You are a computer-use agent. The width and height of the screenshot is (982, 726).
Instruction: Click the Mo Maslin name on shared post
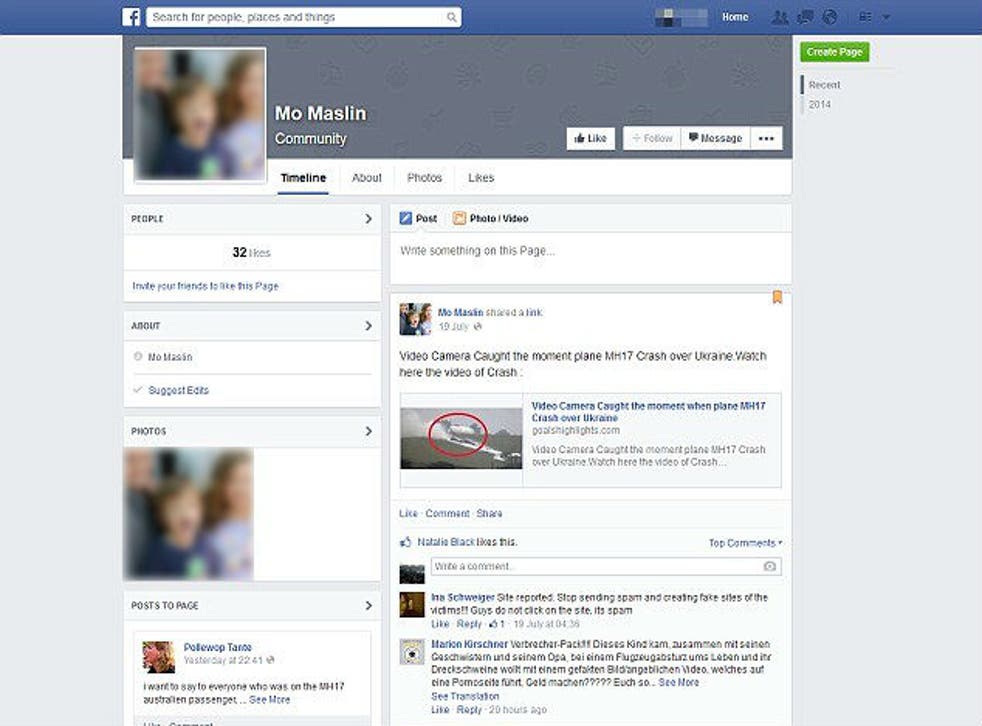(460, 312)
